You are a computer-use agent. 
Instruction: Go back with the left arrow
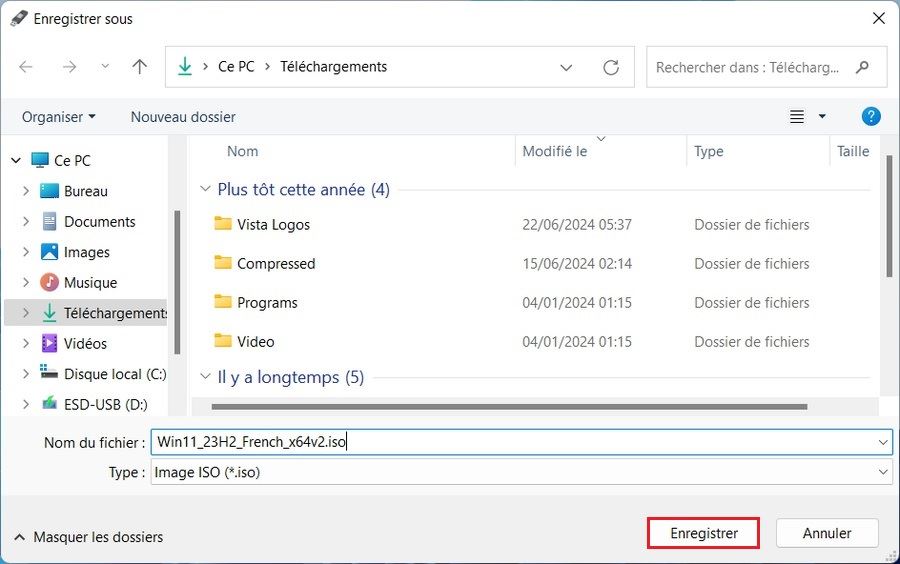[x=26, y=67]
